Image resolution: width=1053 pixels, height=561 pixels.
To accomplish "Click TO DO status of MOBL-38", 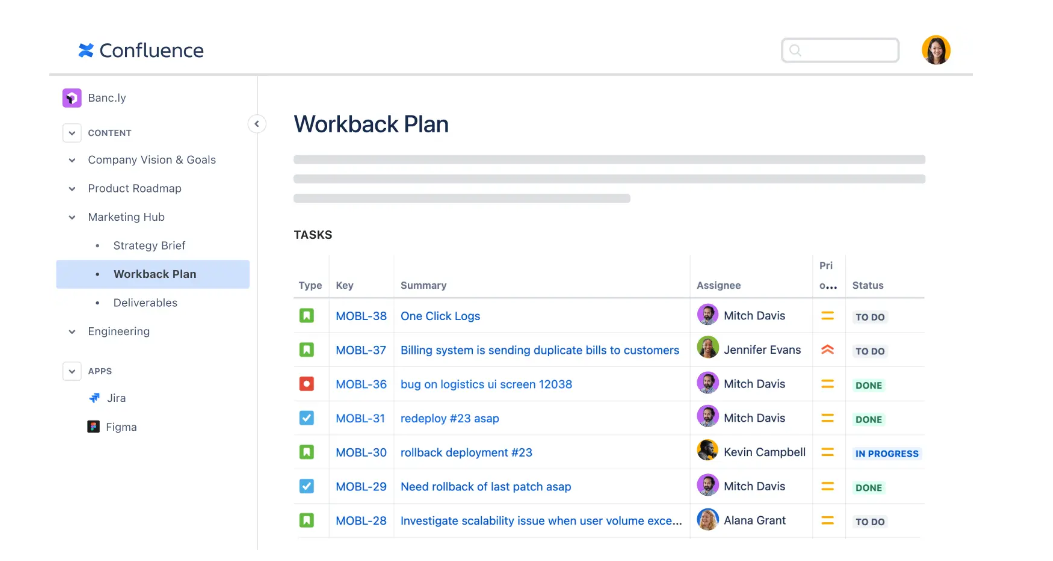I will [x=870, y=317].
